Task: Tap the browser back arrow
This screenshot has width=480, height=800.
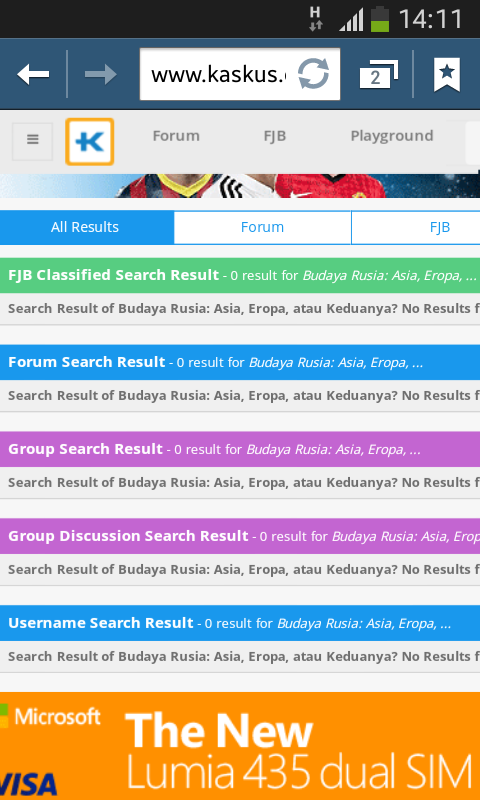Action: pos(33,74)
